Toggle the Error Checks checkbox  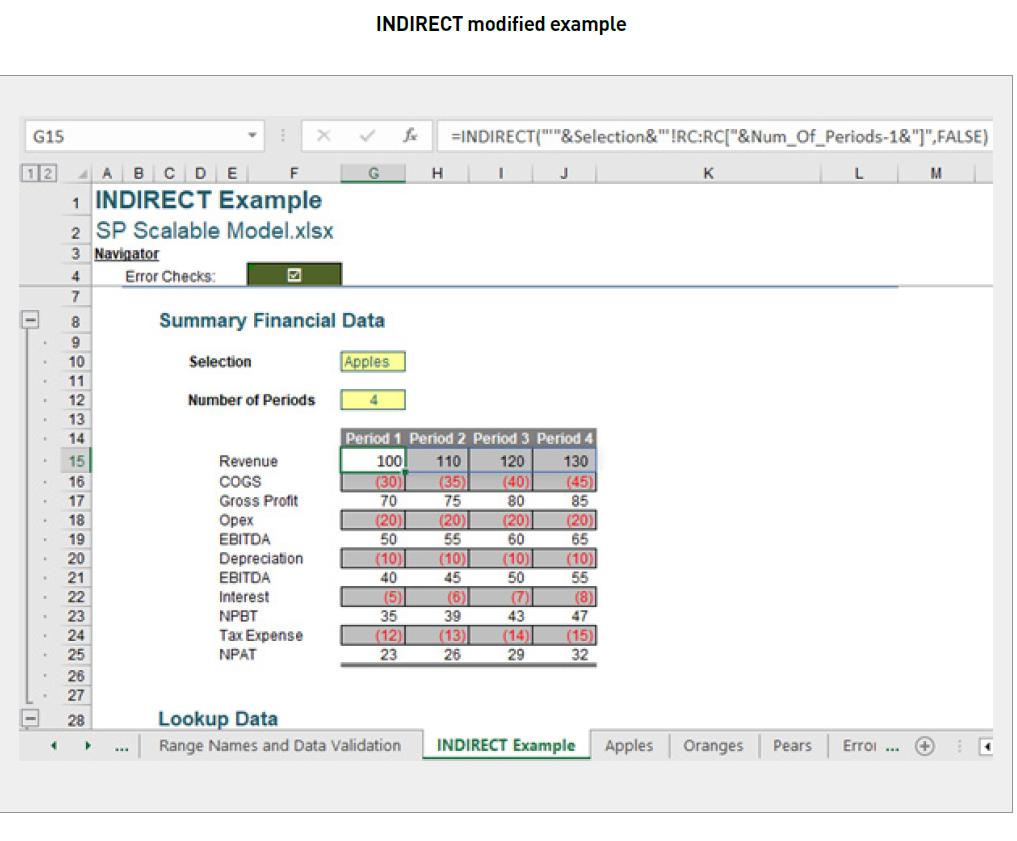click(x=293, y=272)
